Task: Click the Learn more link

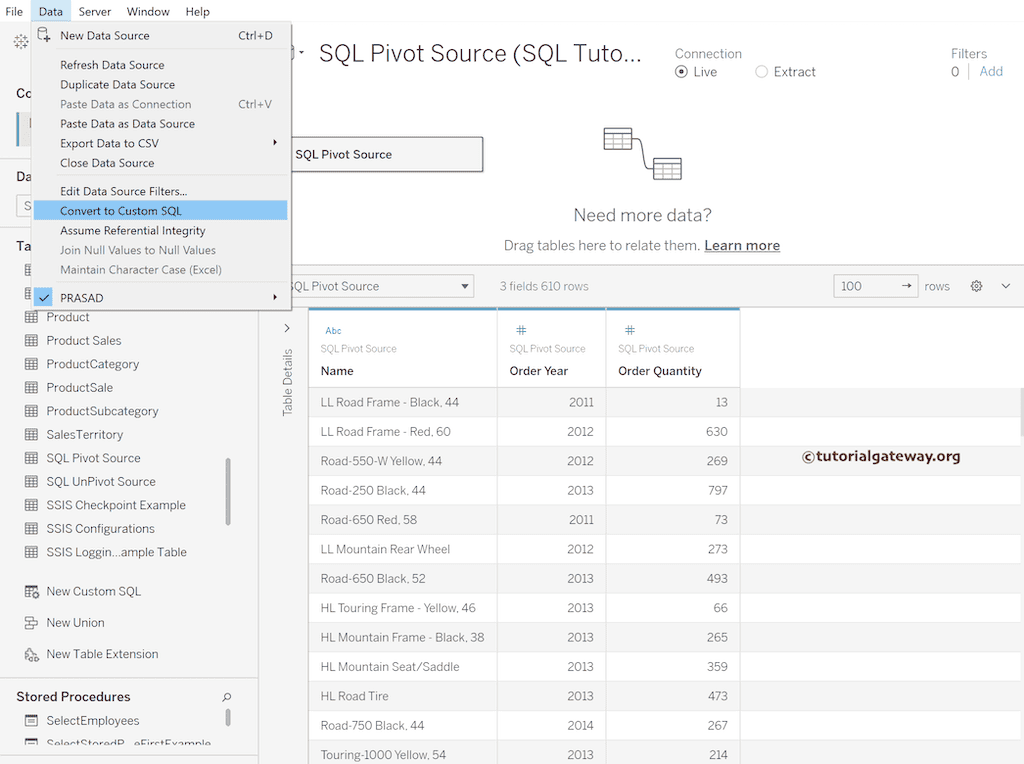Action: (742, 246)
